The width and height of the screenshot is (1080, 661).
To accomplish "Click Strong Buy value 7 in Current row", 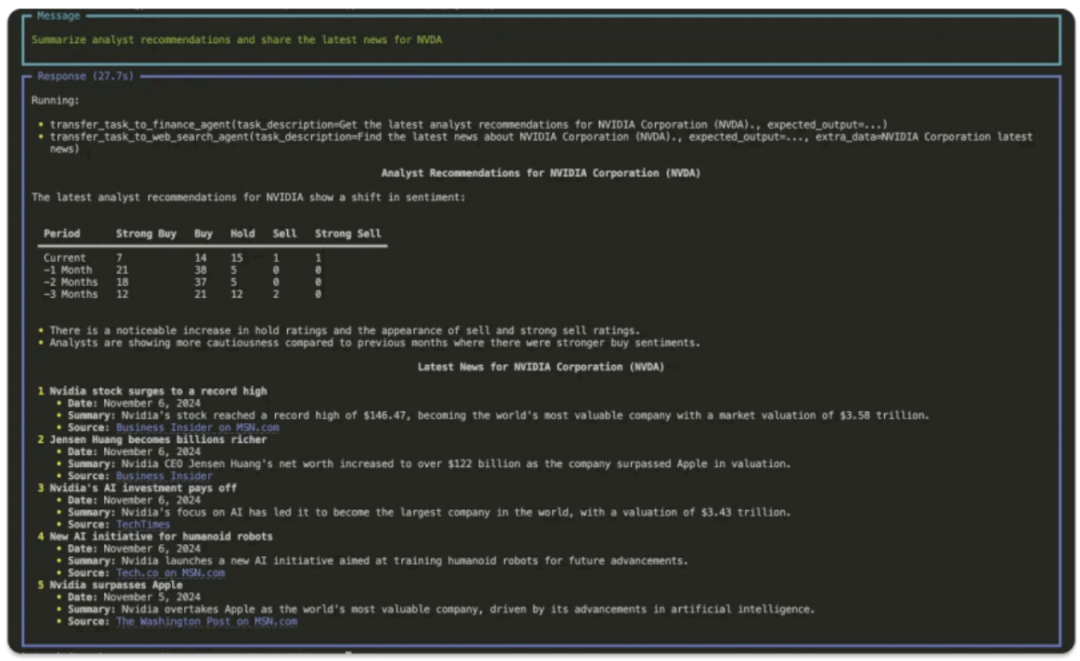I will [119, 258].
